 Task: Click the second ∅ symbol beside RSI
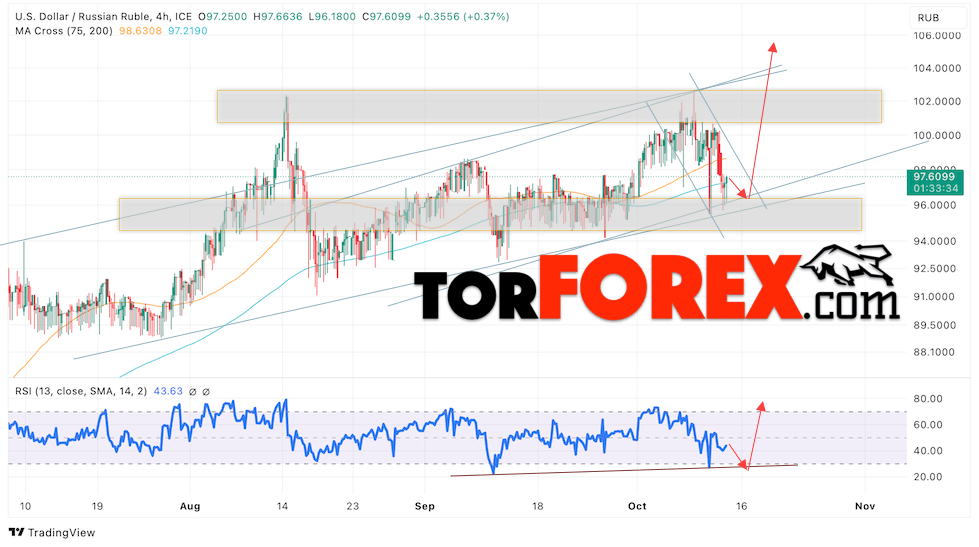click(x=206, y=392)
